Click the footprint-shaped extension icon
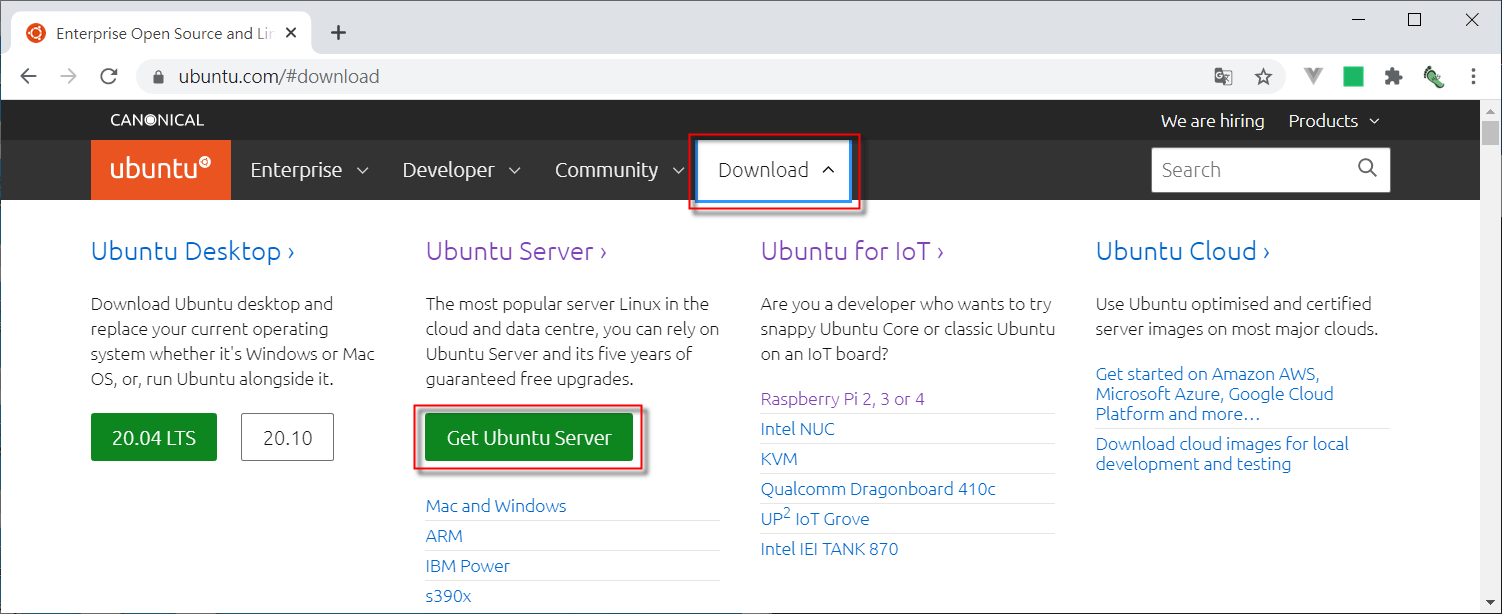This screenshot has width=1502, height=614. [1433, 75]
